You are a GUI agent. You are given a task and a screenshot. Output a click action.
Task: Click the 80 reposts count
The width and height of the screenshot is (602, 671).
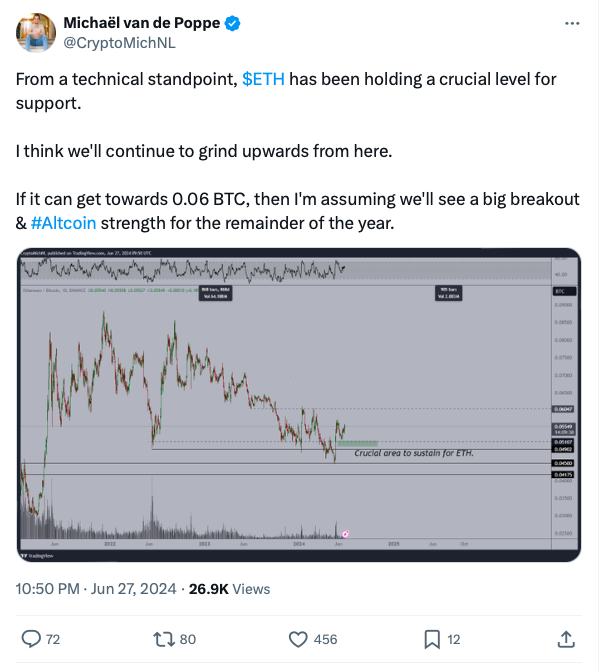[187, 639]
